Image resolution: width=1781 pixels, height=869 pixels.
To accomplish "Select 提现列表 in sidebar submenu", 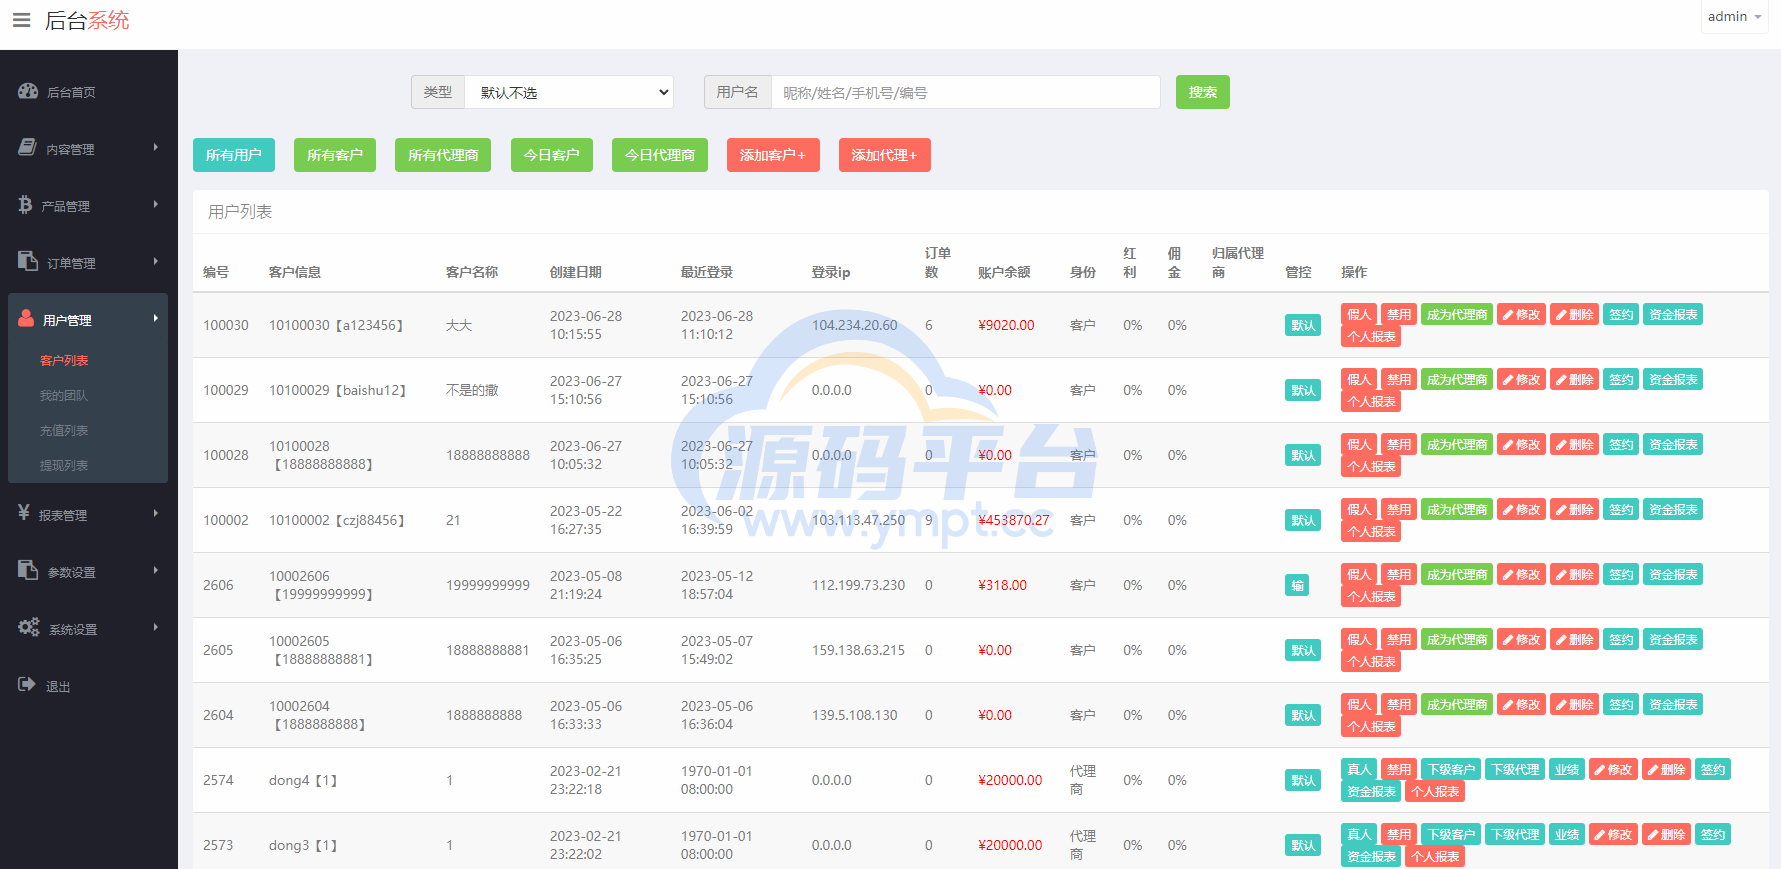I will [64, 465].
